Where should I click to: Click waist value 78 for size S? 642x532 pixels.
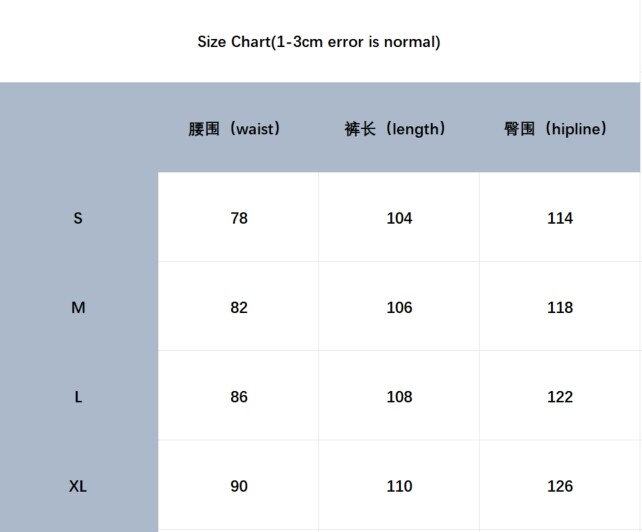239,218
